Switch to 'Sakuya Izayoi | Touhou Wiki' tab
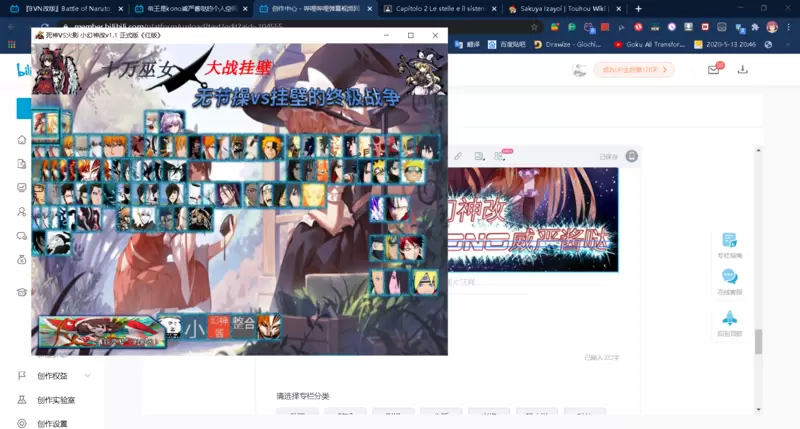The height and width of the screenshot is (429, 800). tap(564, 9)
